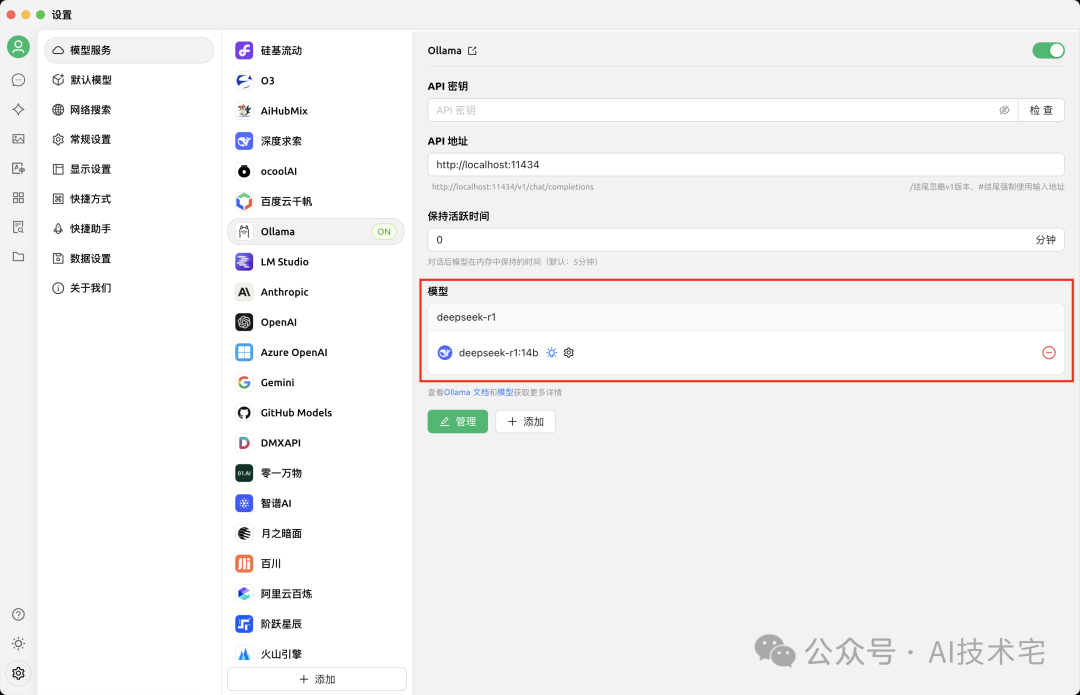Remove deepseek-r1:14b with the minus icon

tap(1049, 353)
